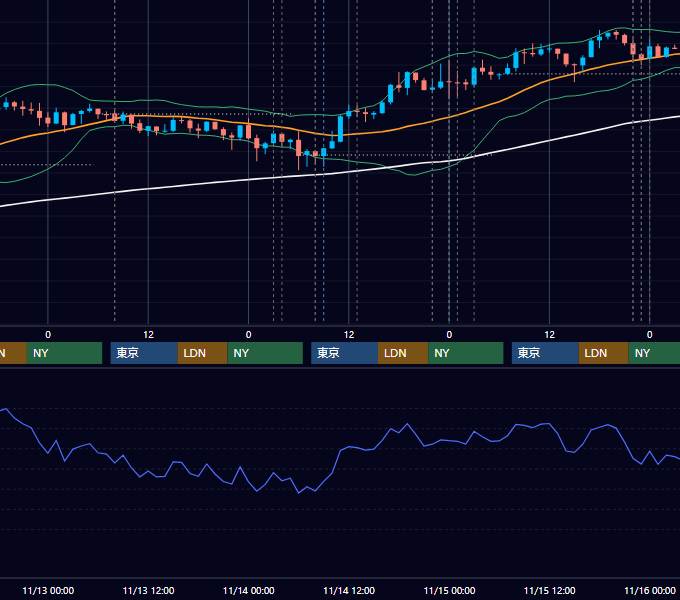Screen dimensions: 680x600
Task: Click the LDN session block on 11/15
Action: click(604, 353)
